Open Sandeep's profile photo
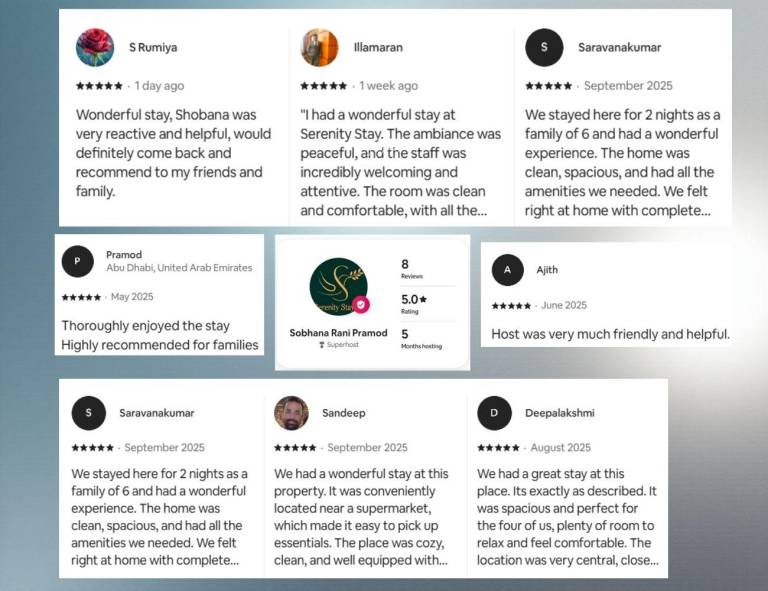 (291, 412)
